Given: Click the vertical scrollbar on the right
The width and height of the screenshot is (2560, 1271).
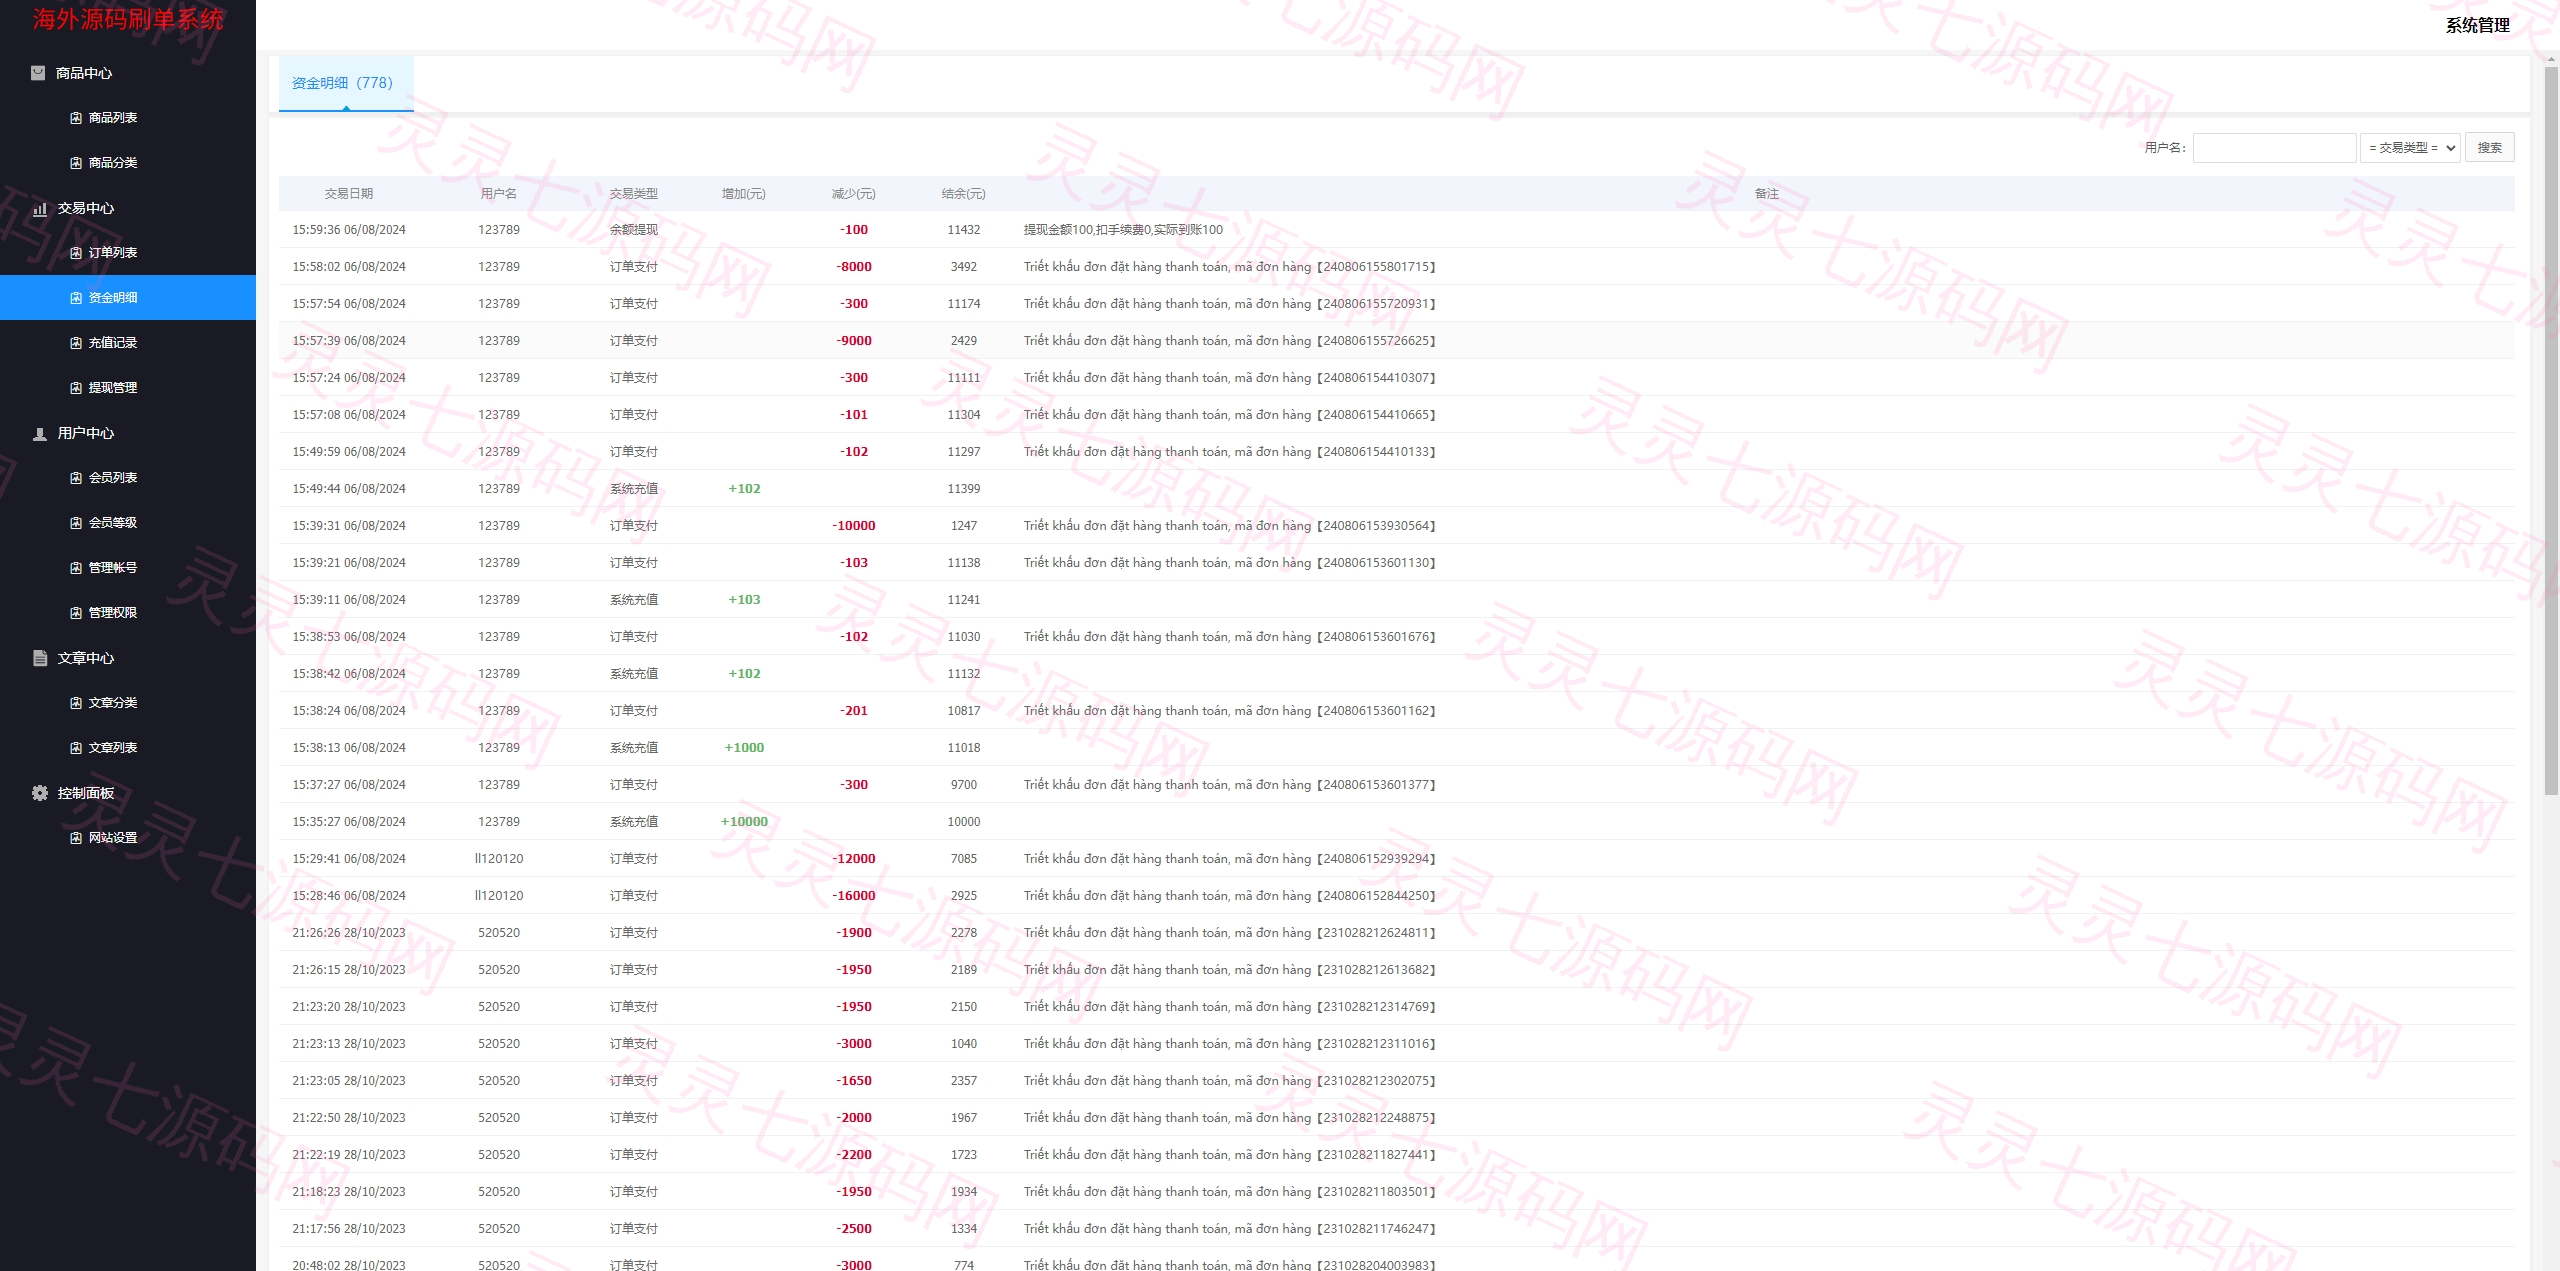Looking at the screenshot, I should click(2551, 430).
